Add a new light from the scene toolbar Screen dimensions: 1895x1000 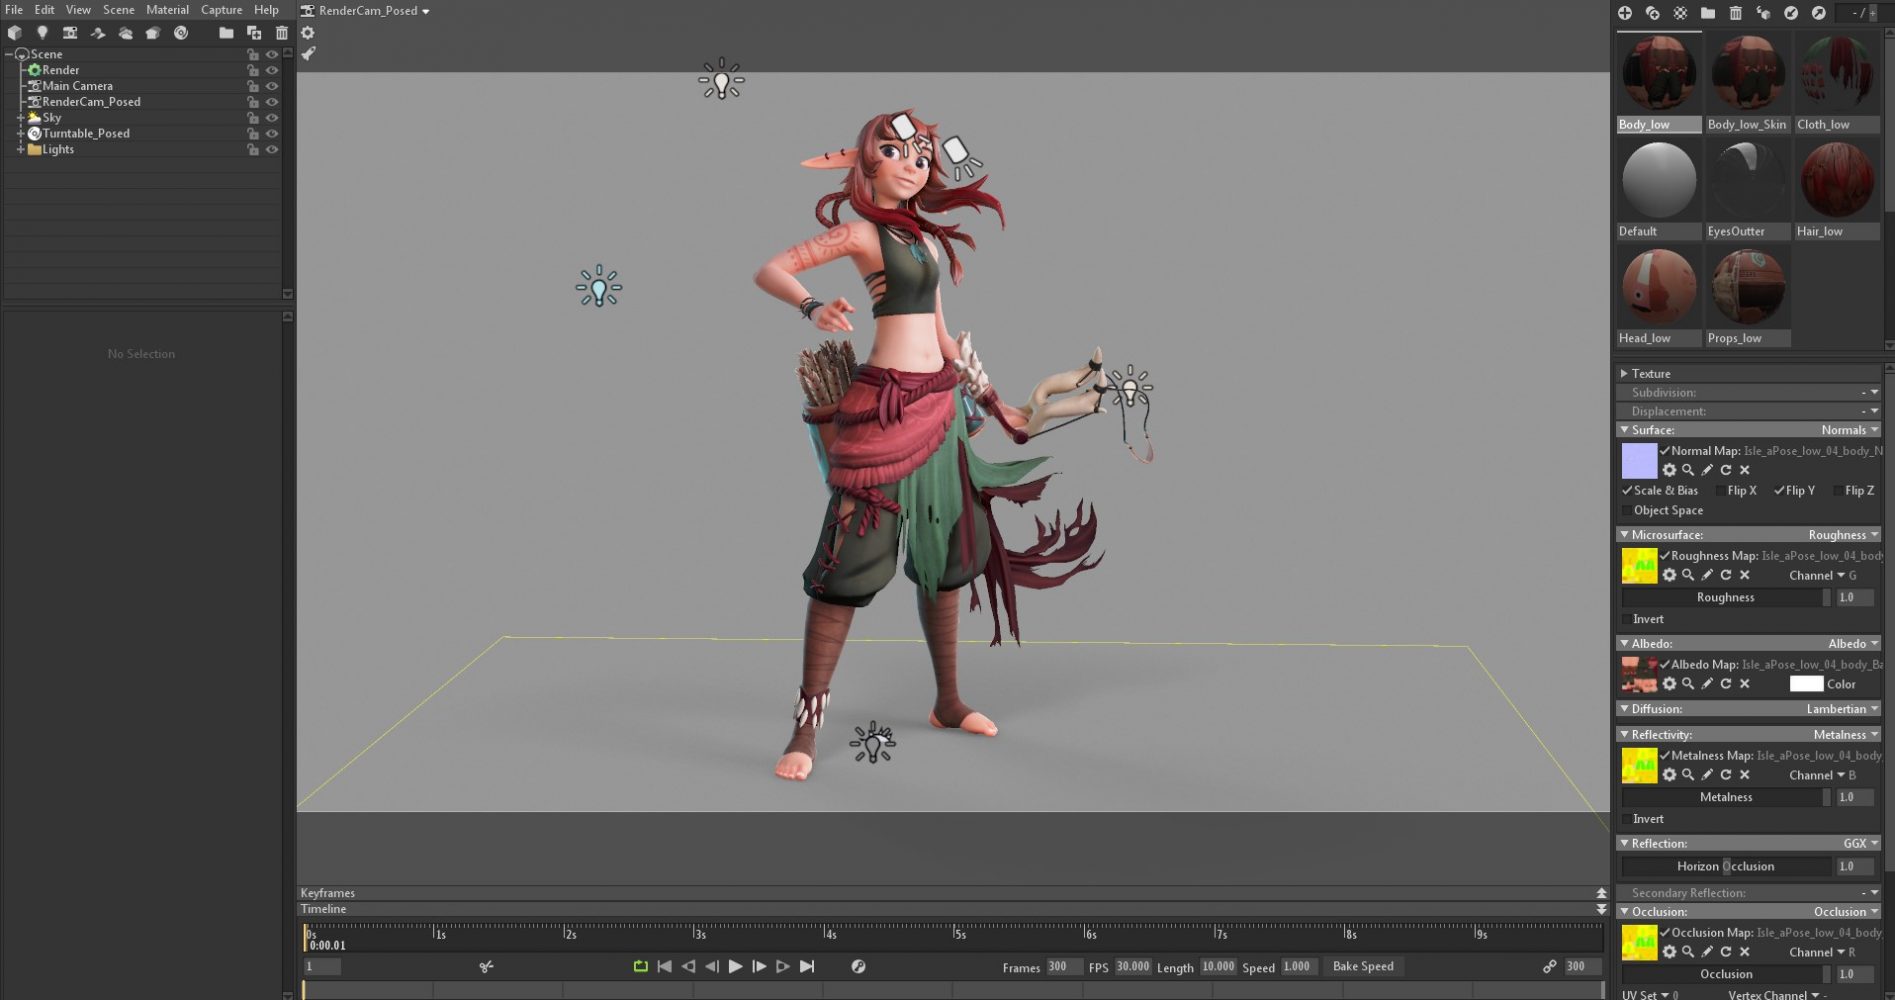(x=42, y=33)
